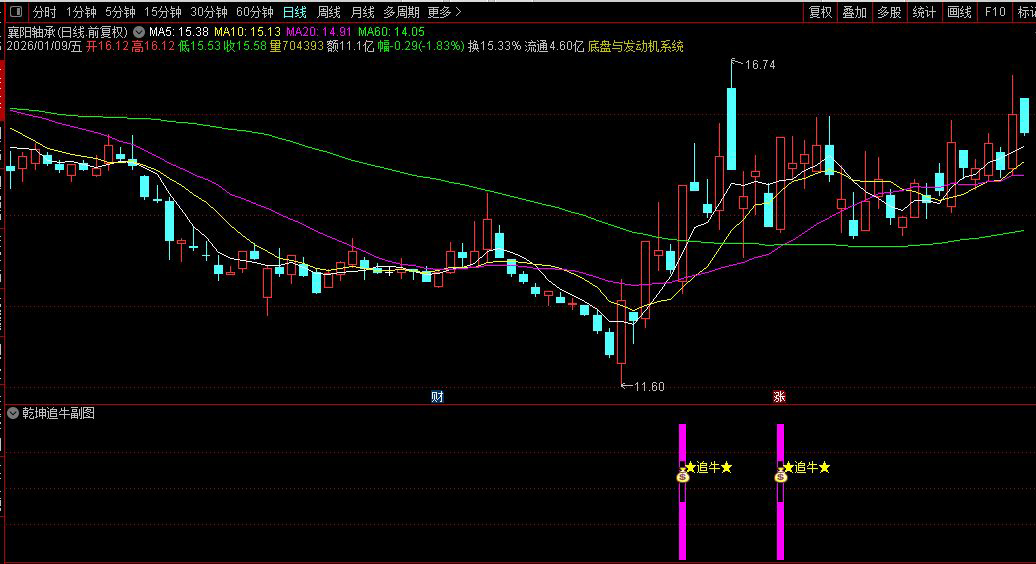Click the second money bag signal icon
This screenshot has width=1036, height=564.
coord(781,476)
